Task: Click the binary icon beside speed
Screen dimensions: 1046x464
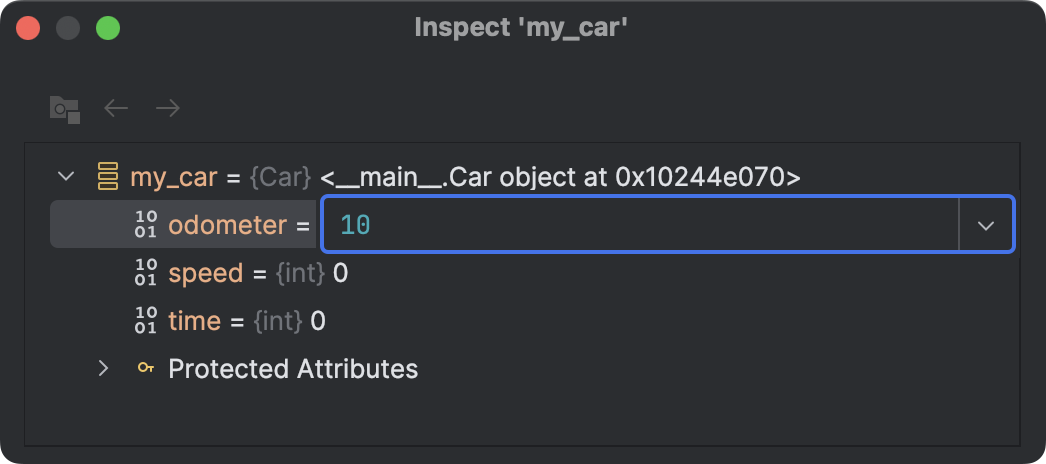Action: click(146, 273)
